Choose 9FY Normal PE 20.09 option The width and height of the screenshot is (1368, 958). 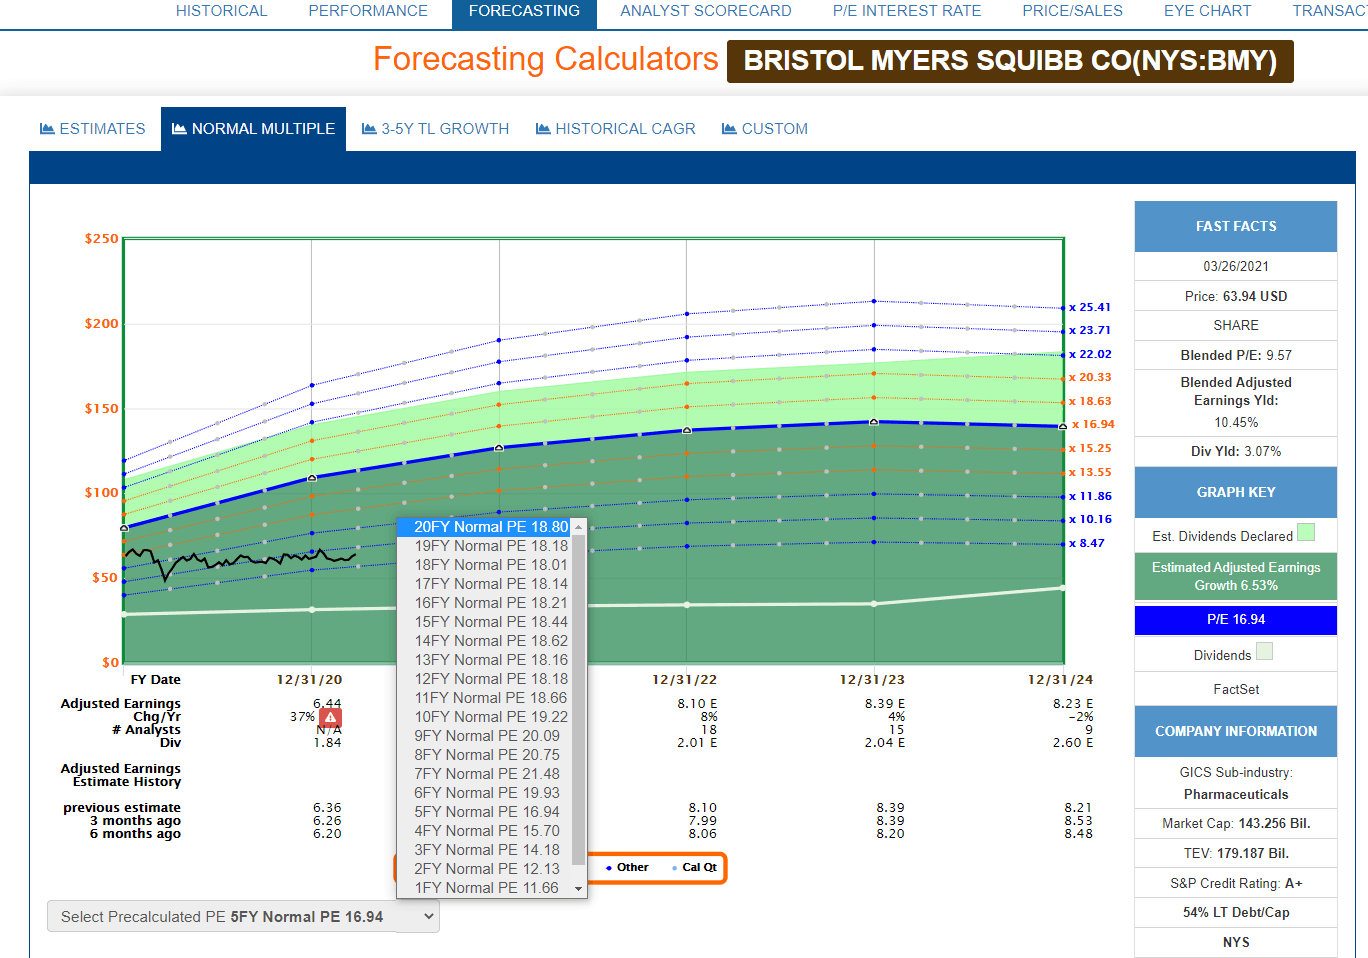[485, 736]
